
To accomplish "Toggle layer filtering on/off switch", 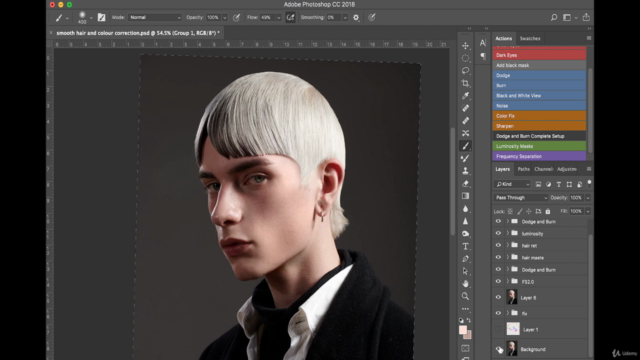I will click(x=589, y=183).
